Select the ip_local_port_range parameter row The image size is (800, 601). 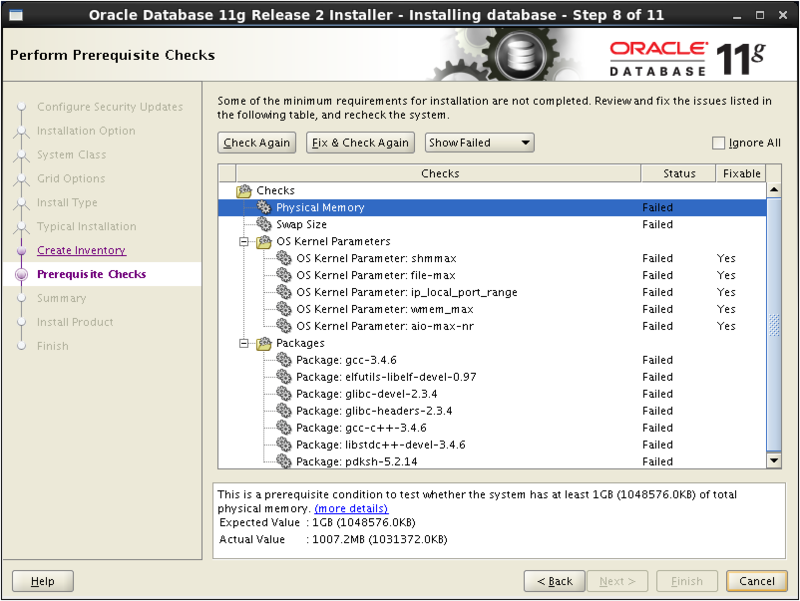pos(492,292)
